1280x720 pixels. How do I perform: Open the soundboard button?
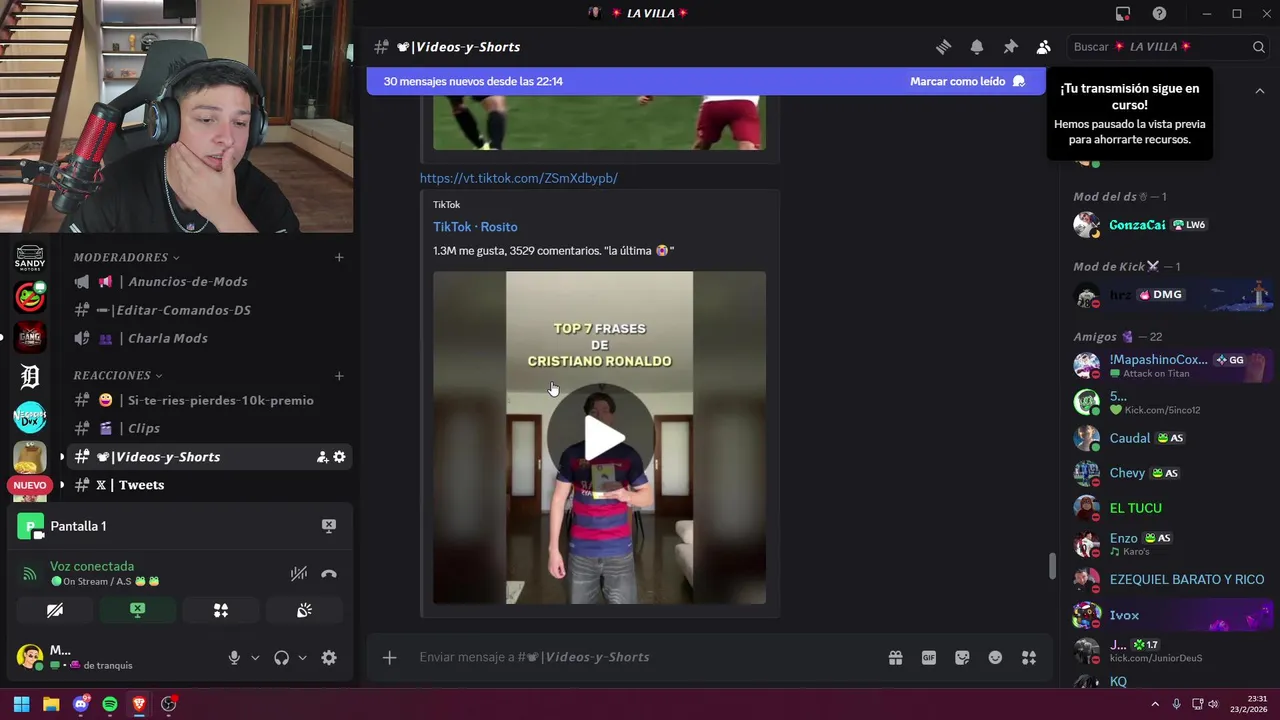pos(304,610)
